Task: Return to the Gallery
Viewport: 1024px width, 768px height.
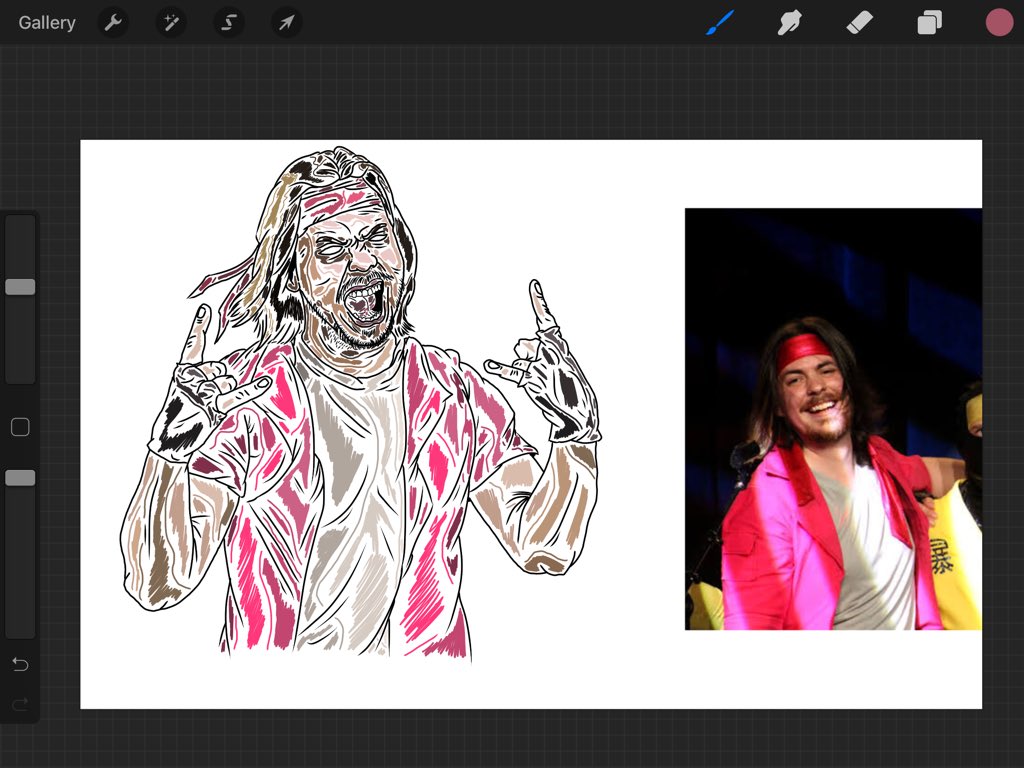Action: tap(47, 23)
